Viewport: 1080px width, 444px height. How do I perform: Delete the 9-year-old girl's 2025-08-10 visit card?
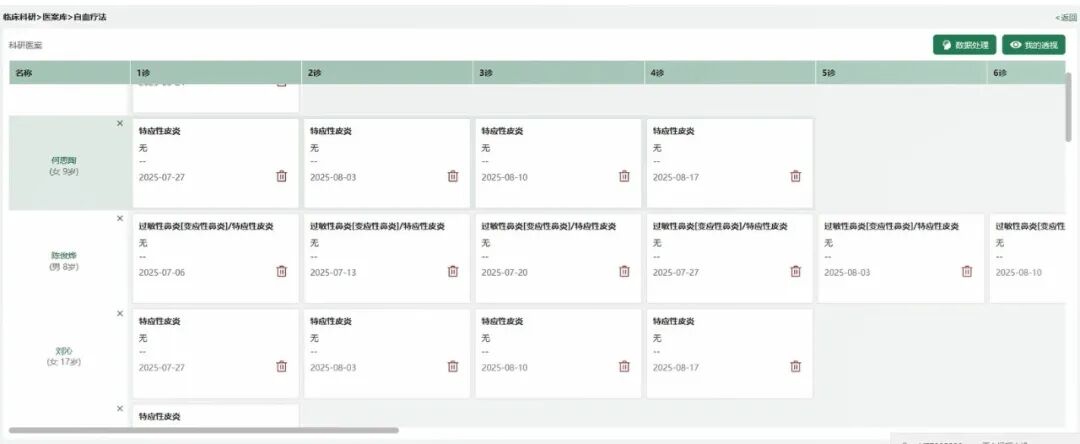click(624, 176)
